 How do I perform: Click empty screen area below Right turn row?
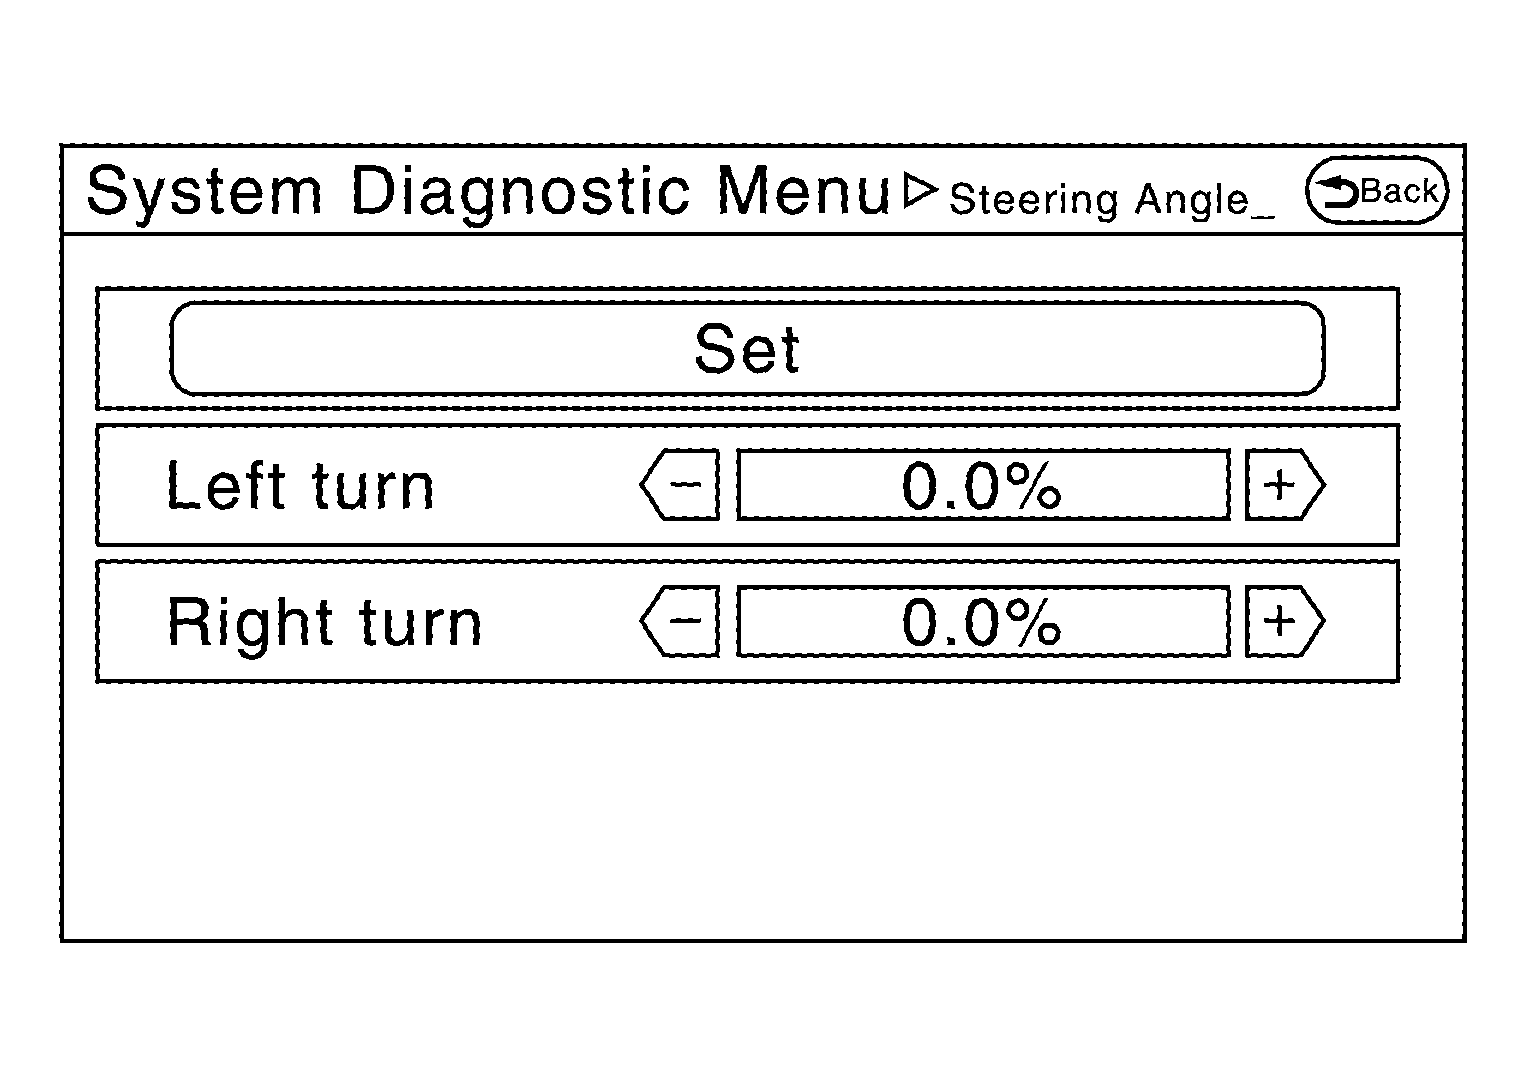(760, 810)
